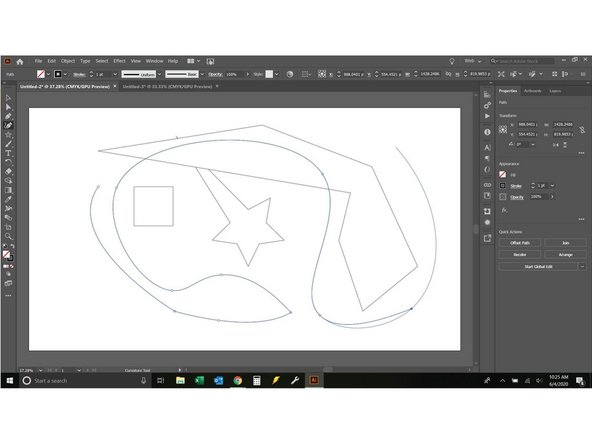592x444 pixels.
Task: Click the Search Adobe Stock field
Action: pyautogui.click(x=522, y=61)
